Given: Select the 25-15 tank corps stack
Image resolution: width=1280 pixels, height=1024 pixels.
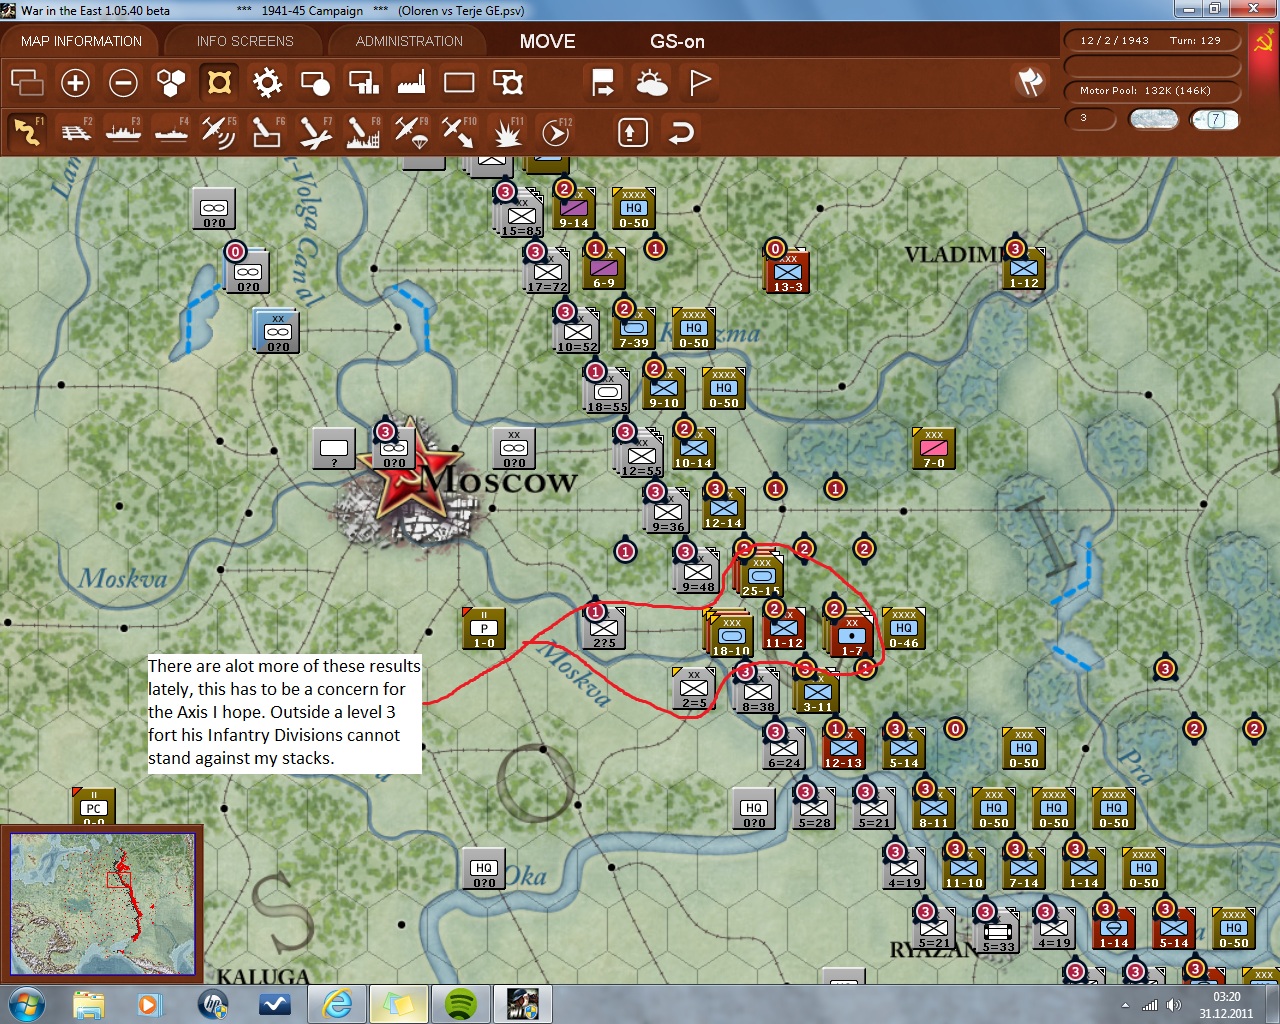Looking at the screenshot, I should [761, 575].
